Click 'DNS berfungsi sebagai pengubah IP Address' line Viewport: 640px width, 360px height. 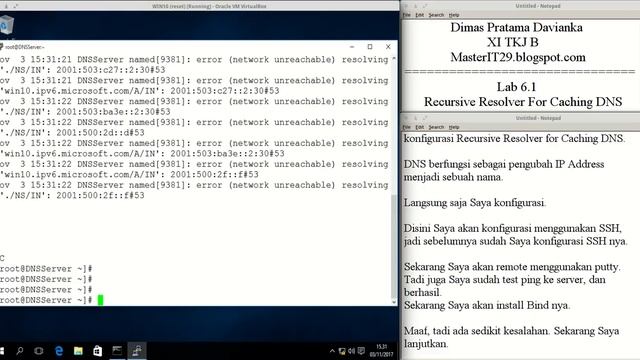coord(504,164)
